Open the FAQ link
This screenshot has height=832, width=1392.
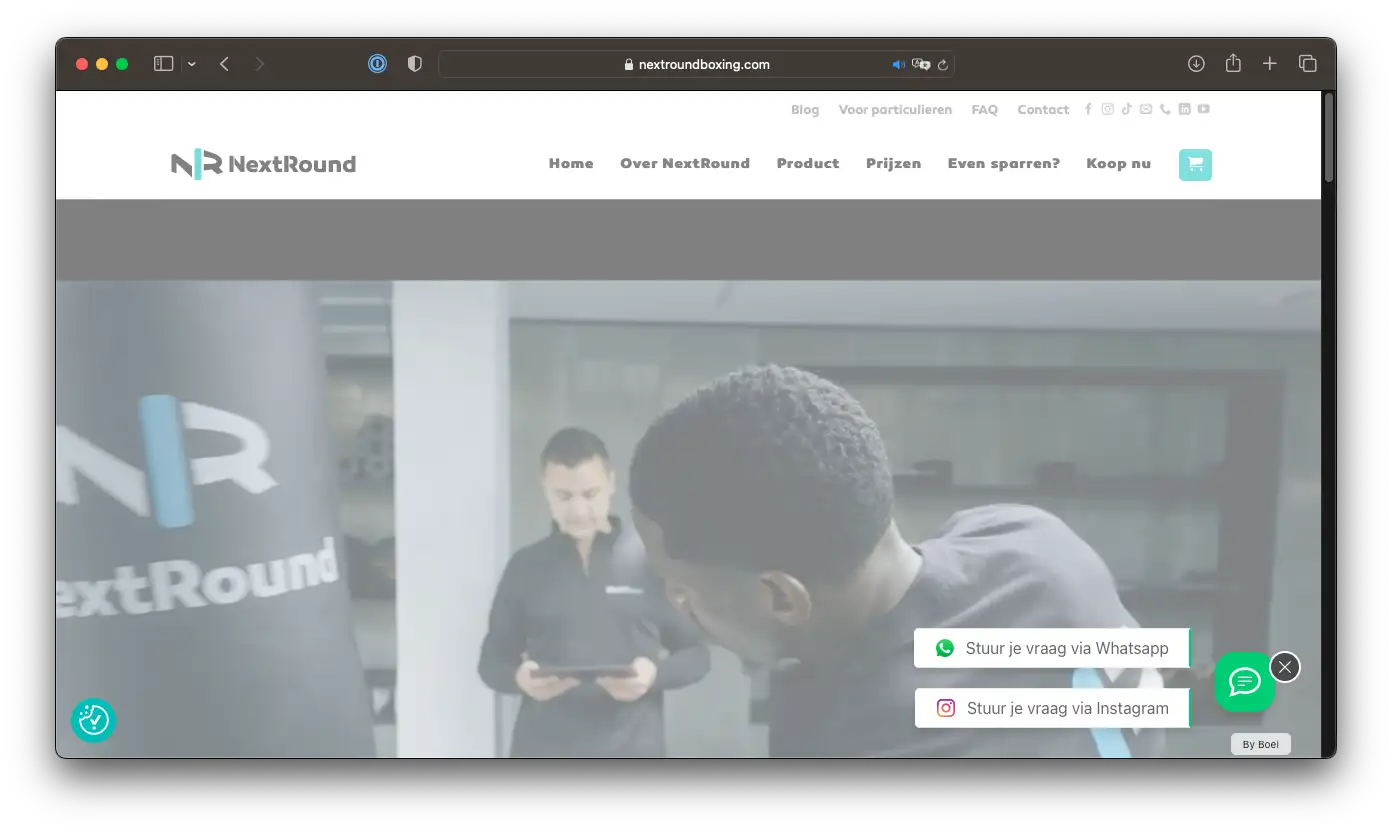click(x=984, y=110)
